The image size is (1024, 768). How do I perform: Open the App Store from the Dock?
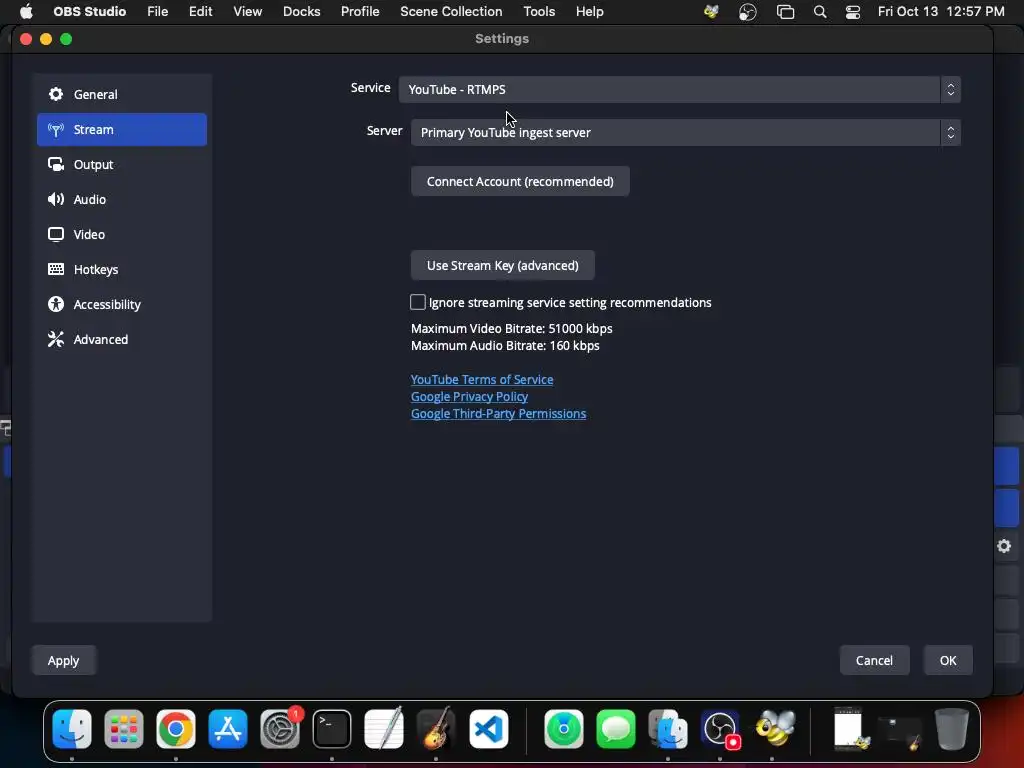[x=228, y=728]
